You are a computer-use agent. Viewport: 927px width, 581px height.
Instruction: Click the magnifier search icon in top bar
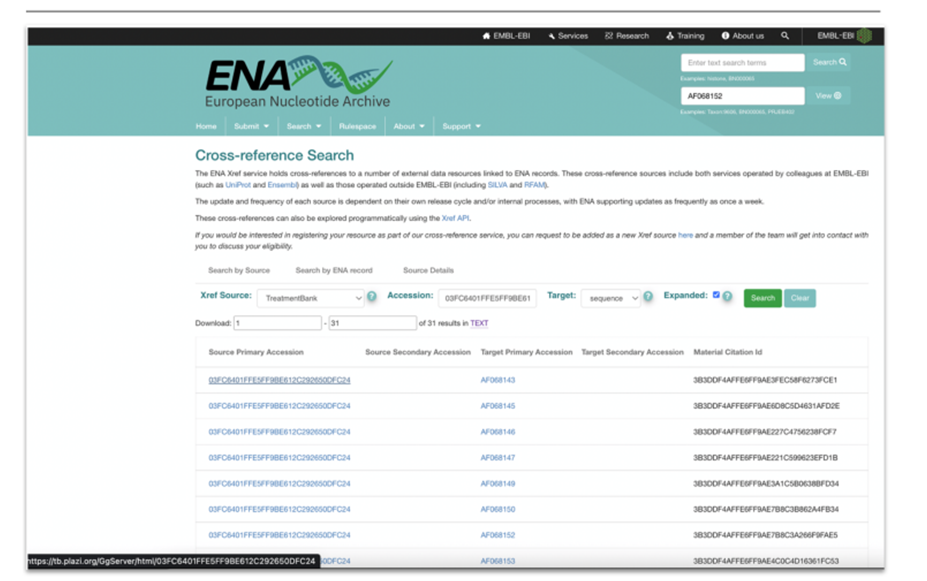785,36
